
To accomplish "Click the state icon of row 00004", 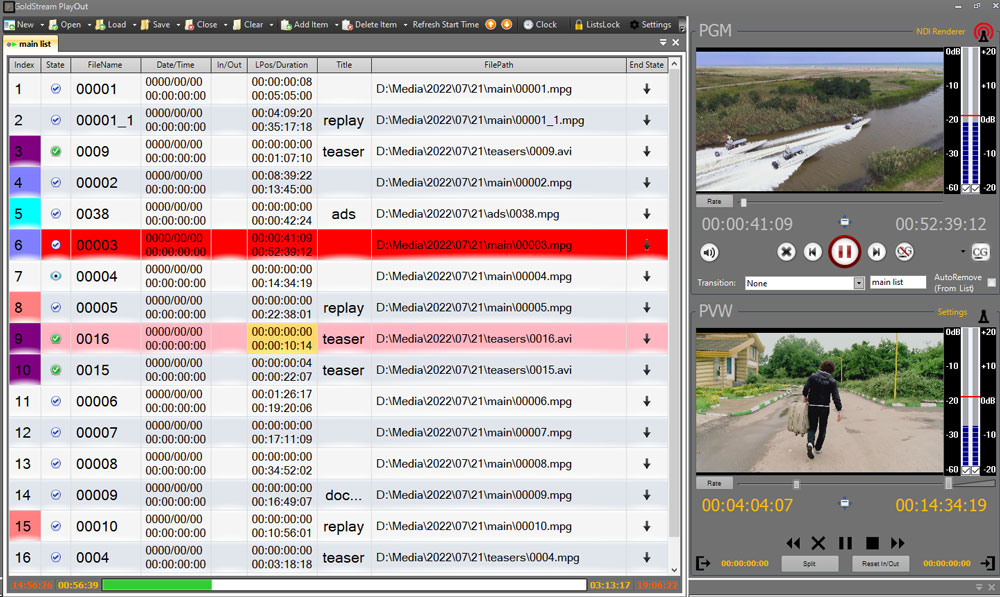I will click(55, 276).
